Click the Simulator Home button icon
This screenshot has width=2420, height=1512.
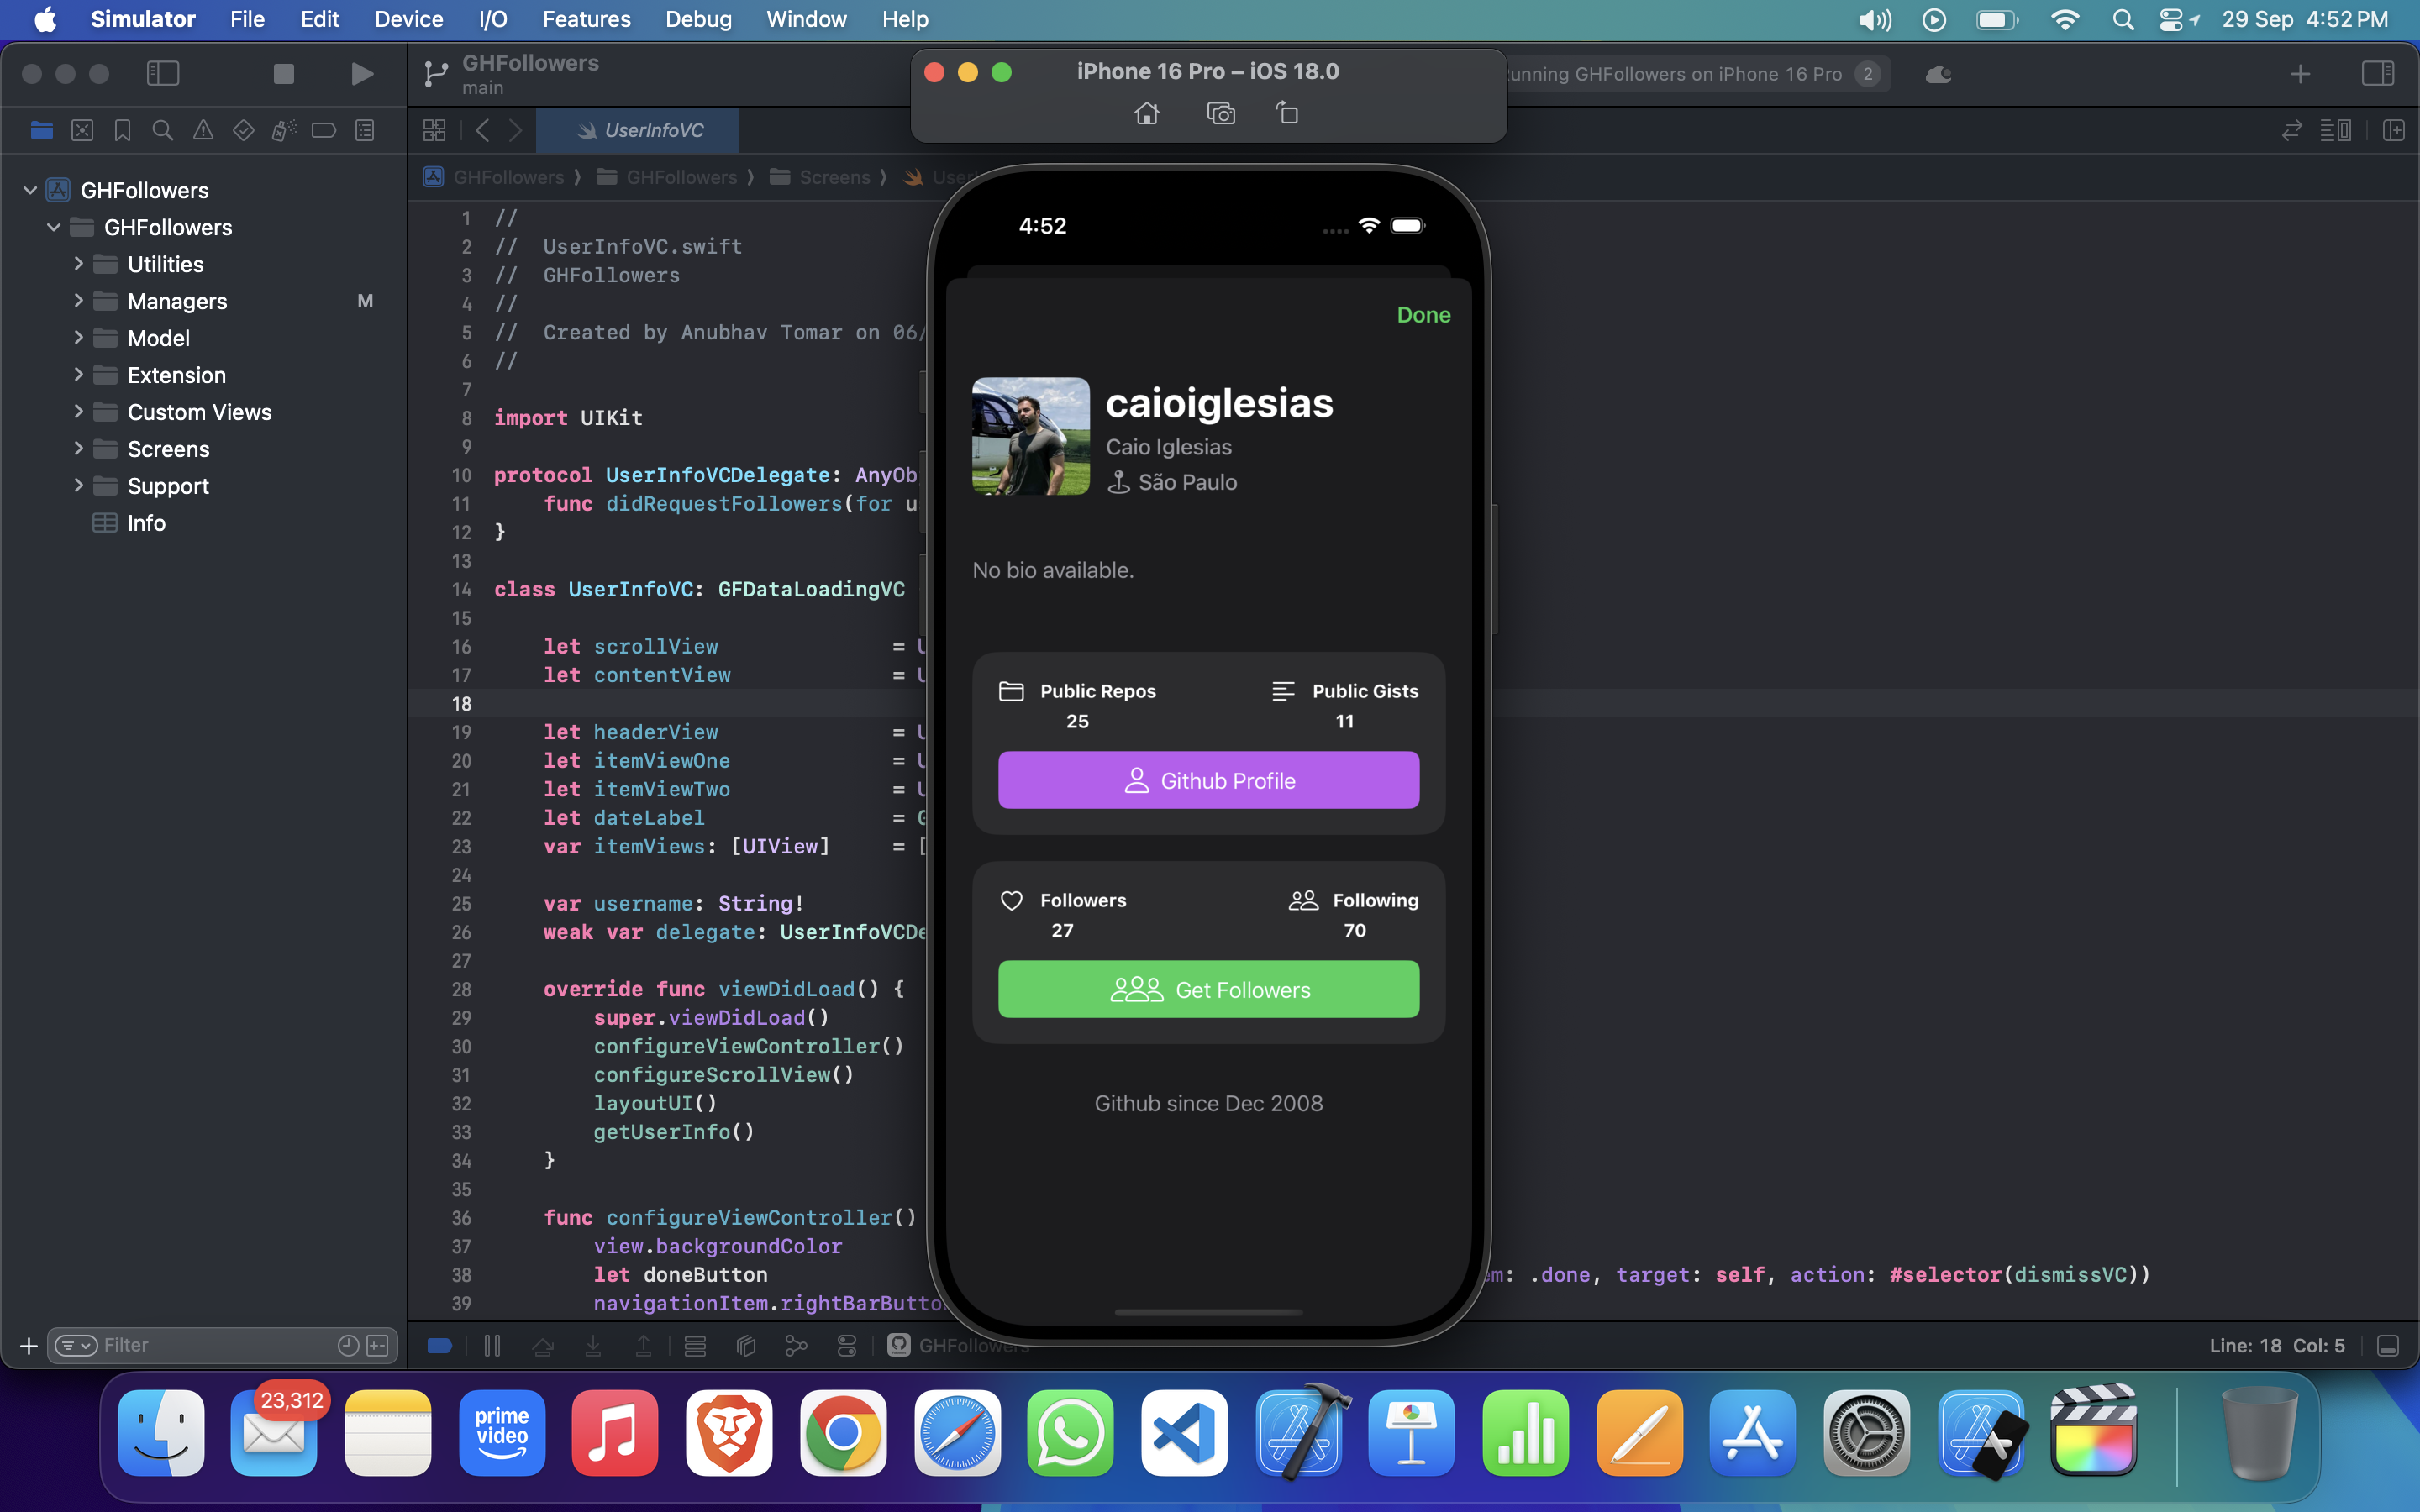pyautogui.click(x=1147, y=114)
